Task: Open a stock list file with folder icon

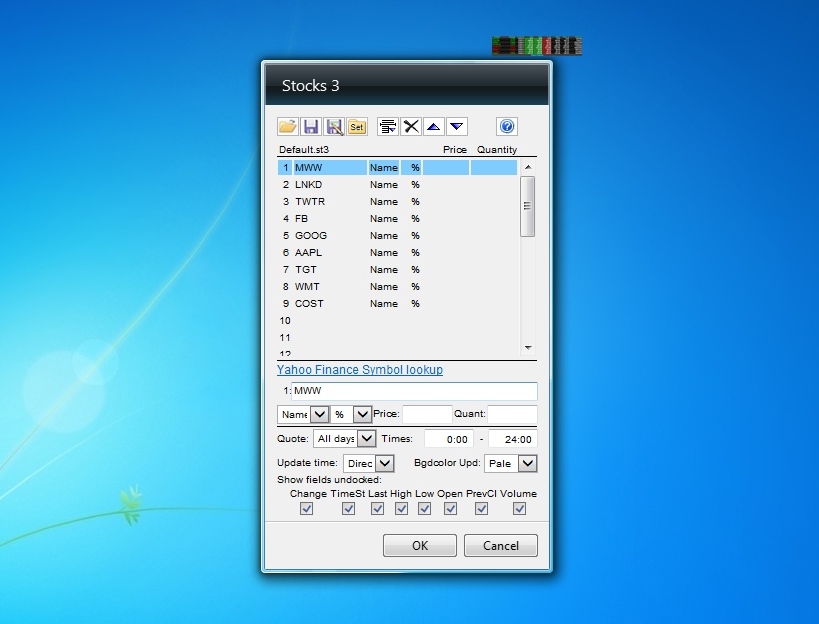Action: 288,126
